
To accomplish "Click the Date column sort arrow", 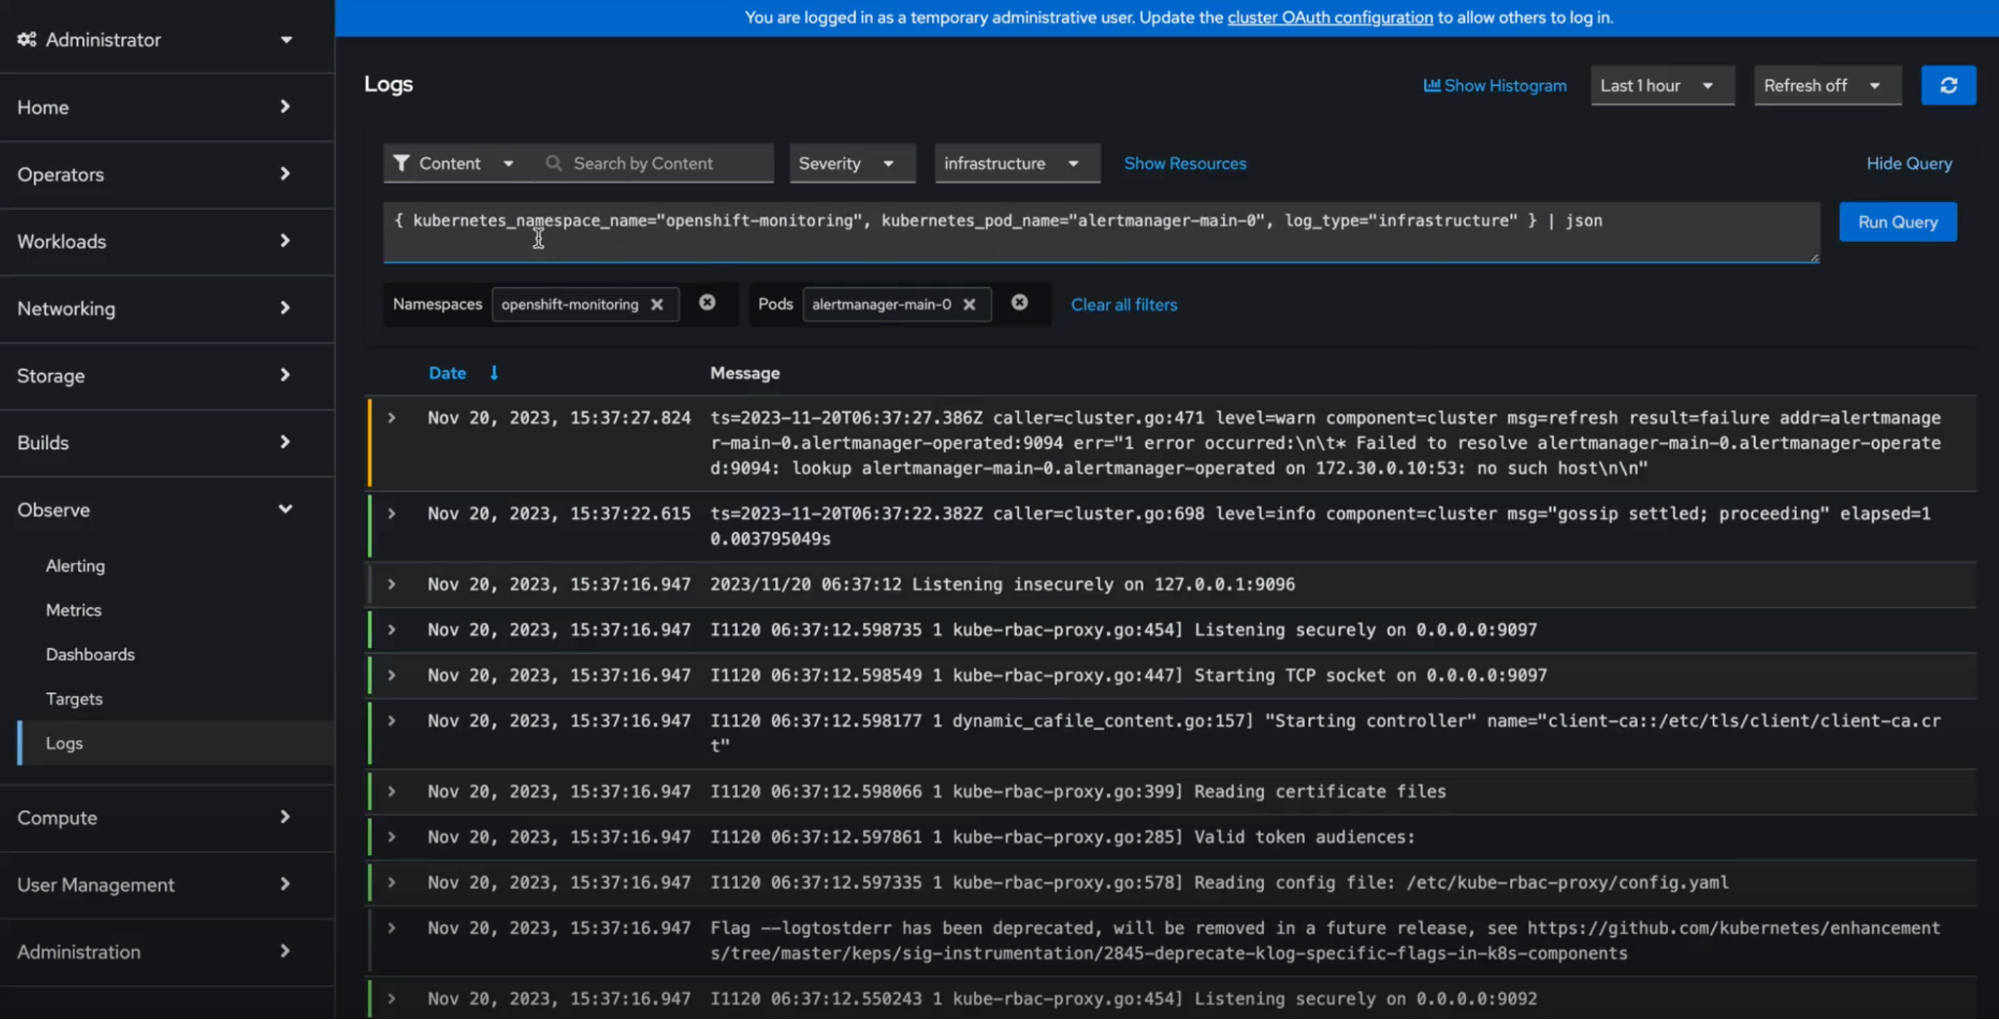I will [494, 373].
